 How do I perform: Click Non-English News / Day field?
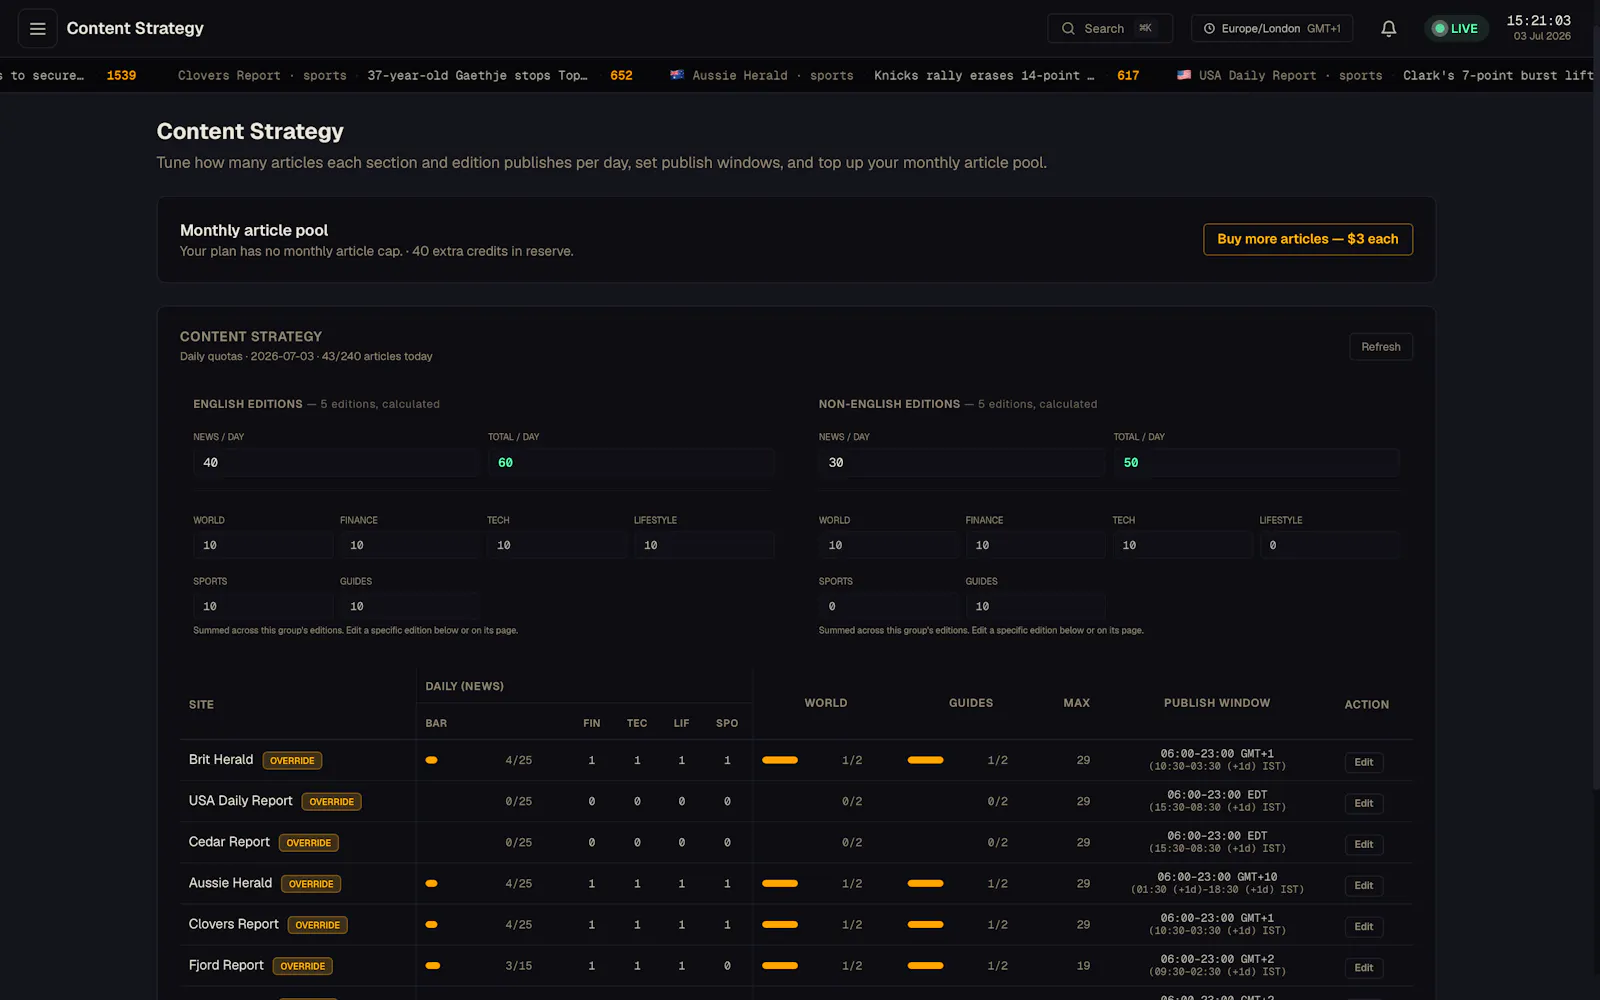[x=962, y=463]
